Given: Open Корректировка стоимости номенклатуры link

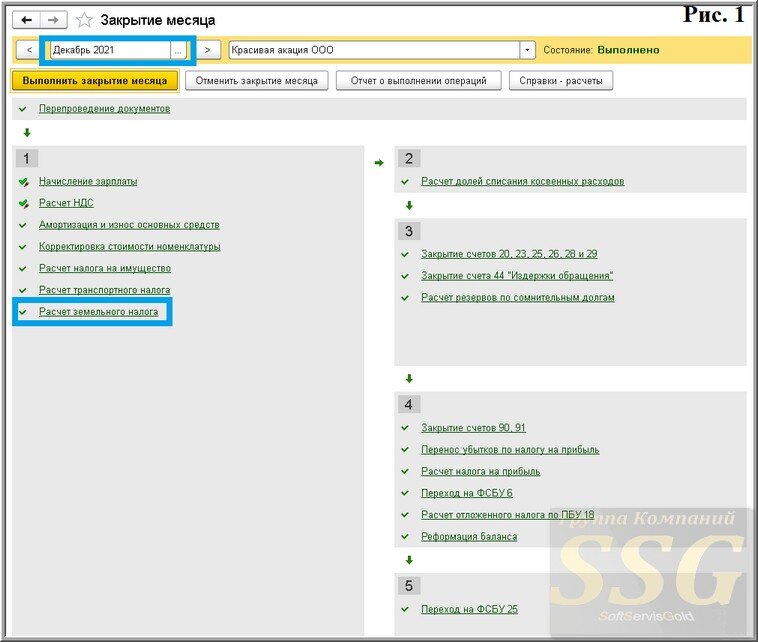Looking at the screenshot, I should pos(130,247).
